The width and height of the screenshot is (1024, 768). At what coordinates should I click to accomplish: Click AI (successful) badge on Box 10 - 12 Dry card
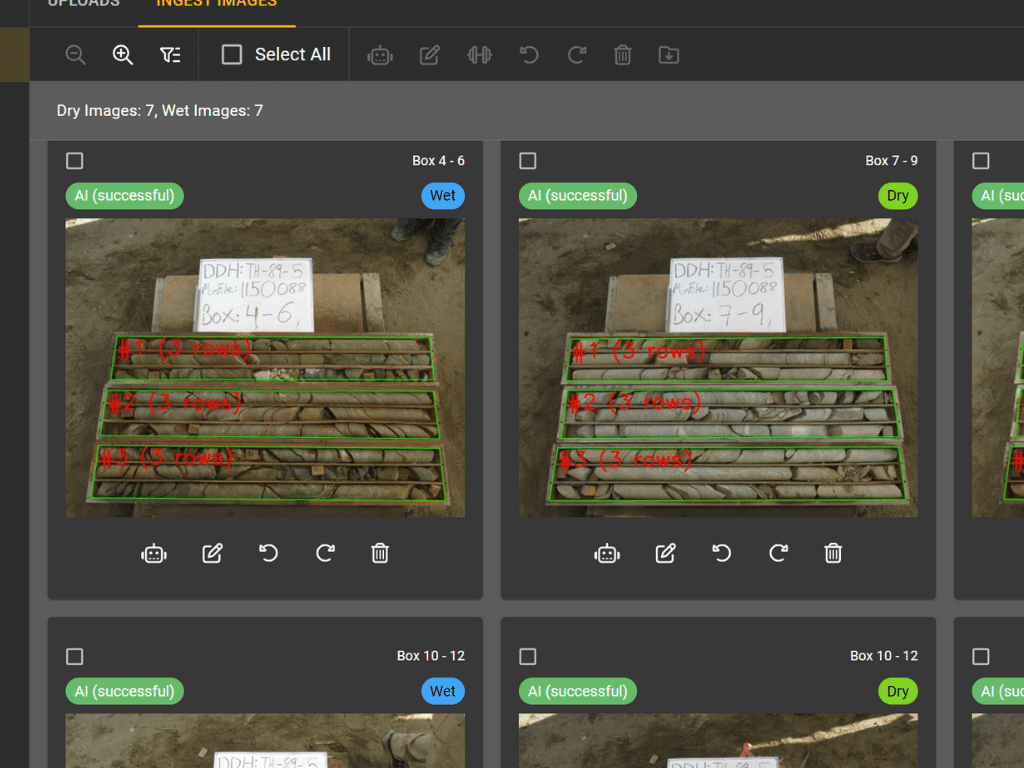[x=578, y=691]
